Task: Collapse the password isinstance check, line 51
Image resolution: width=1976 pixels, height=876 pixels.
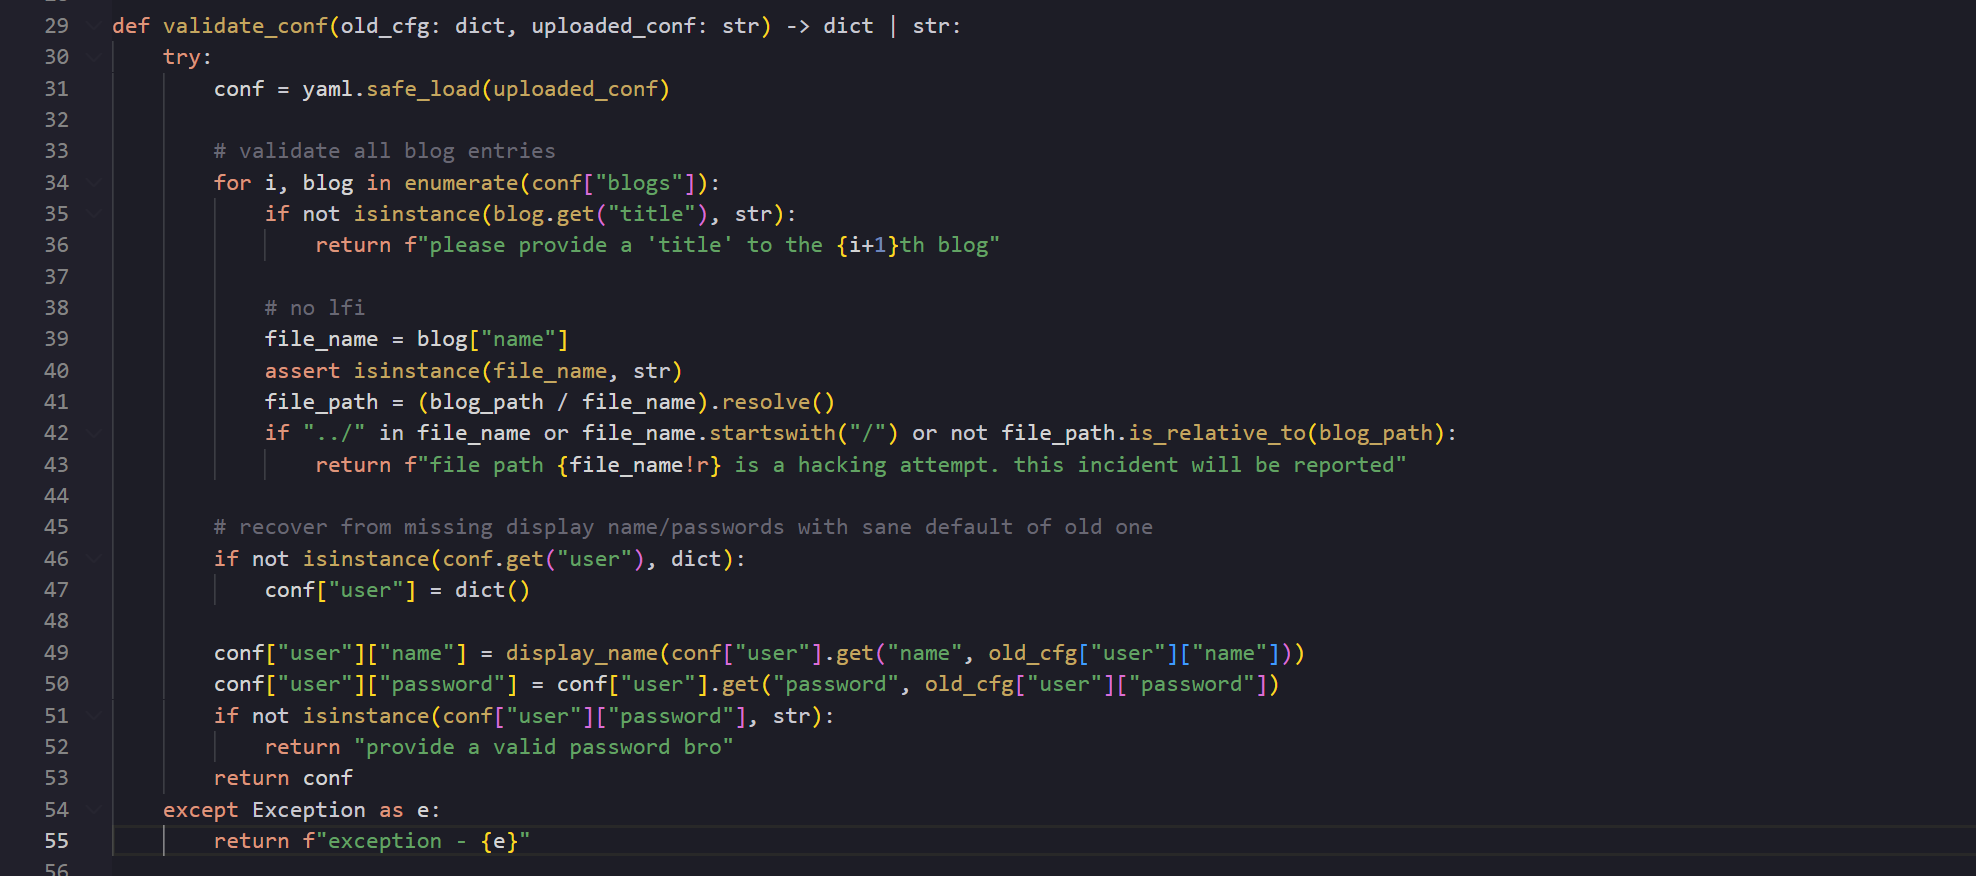Action: click(x=93, y=716)
